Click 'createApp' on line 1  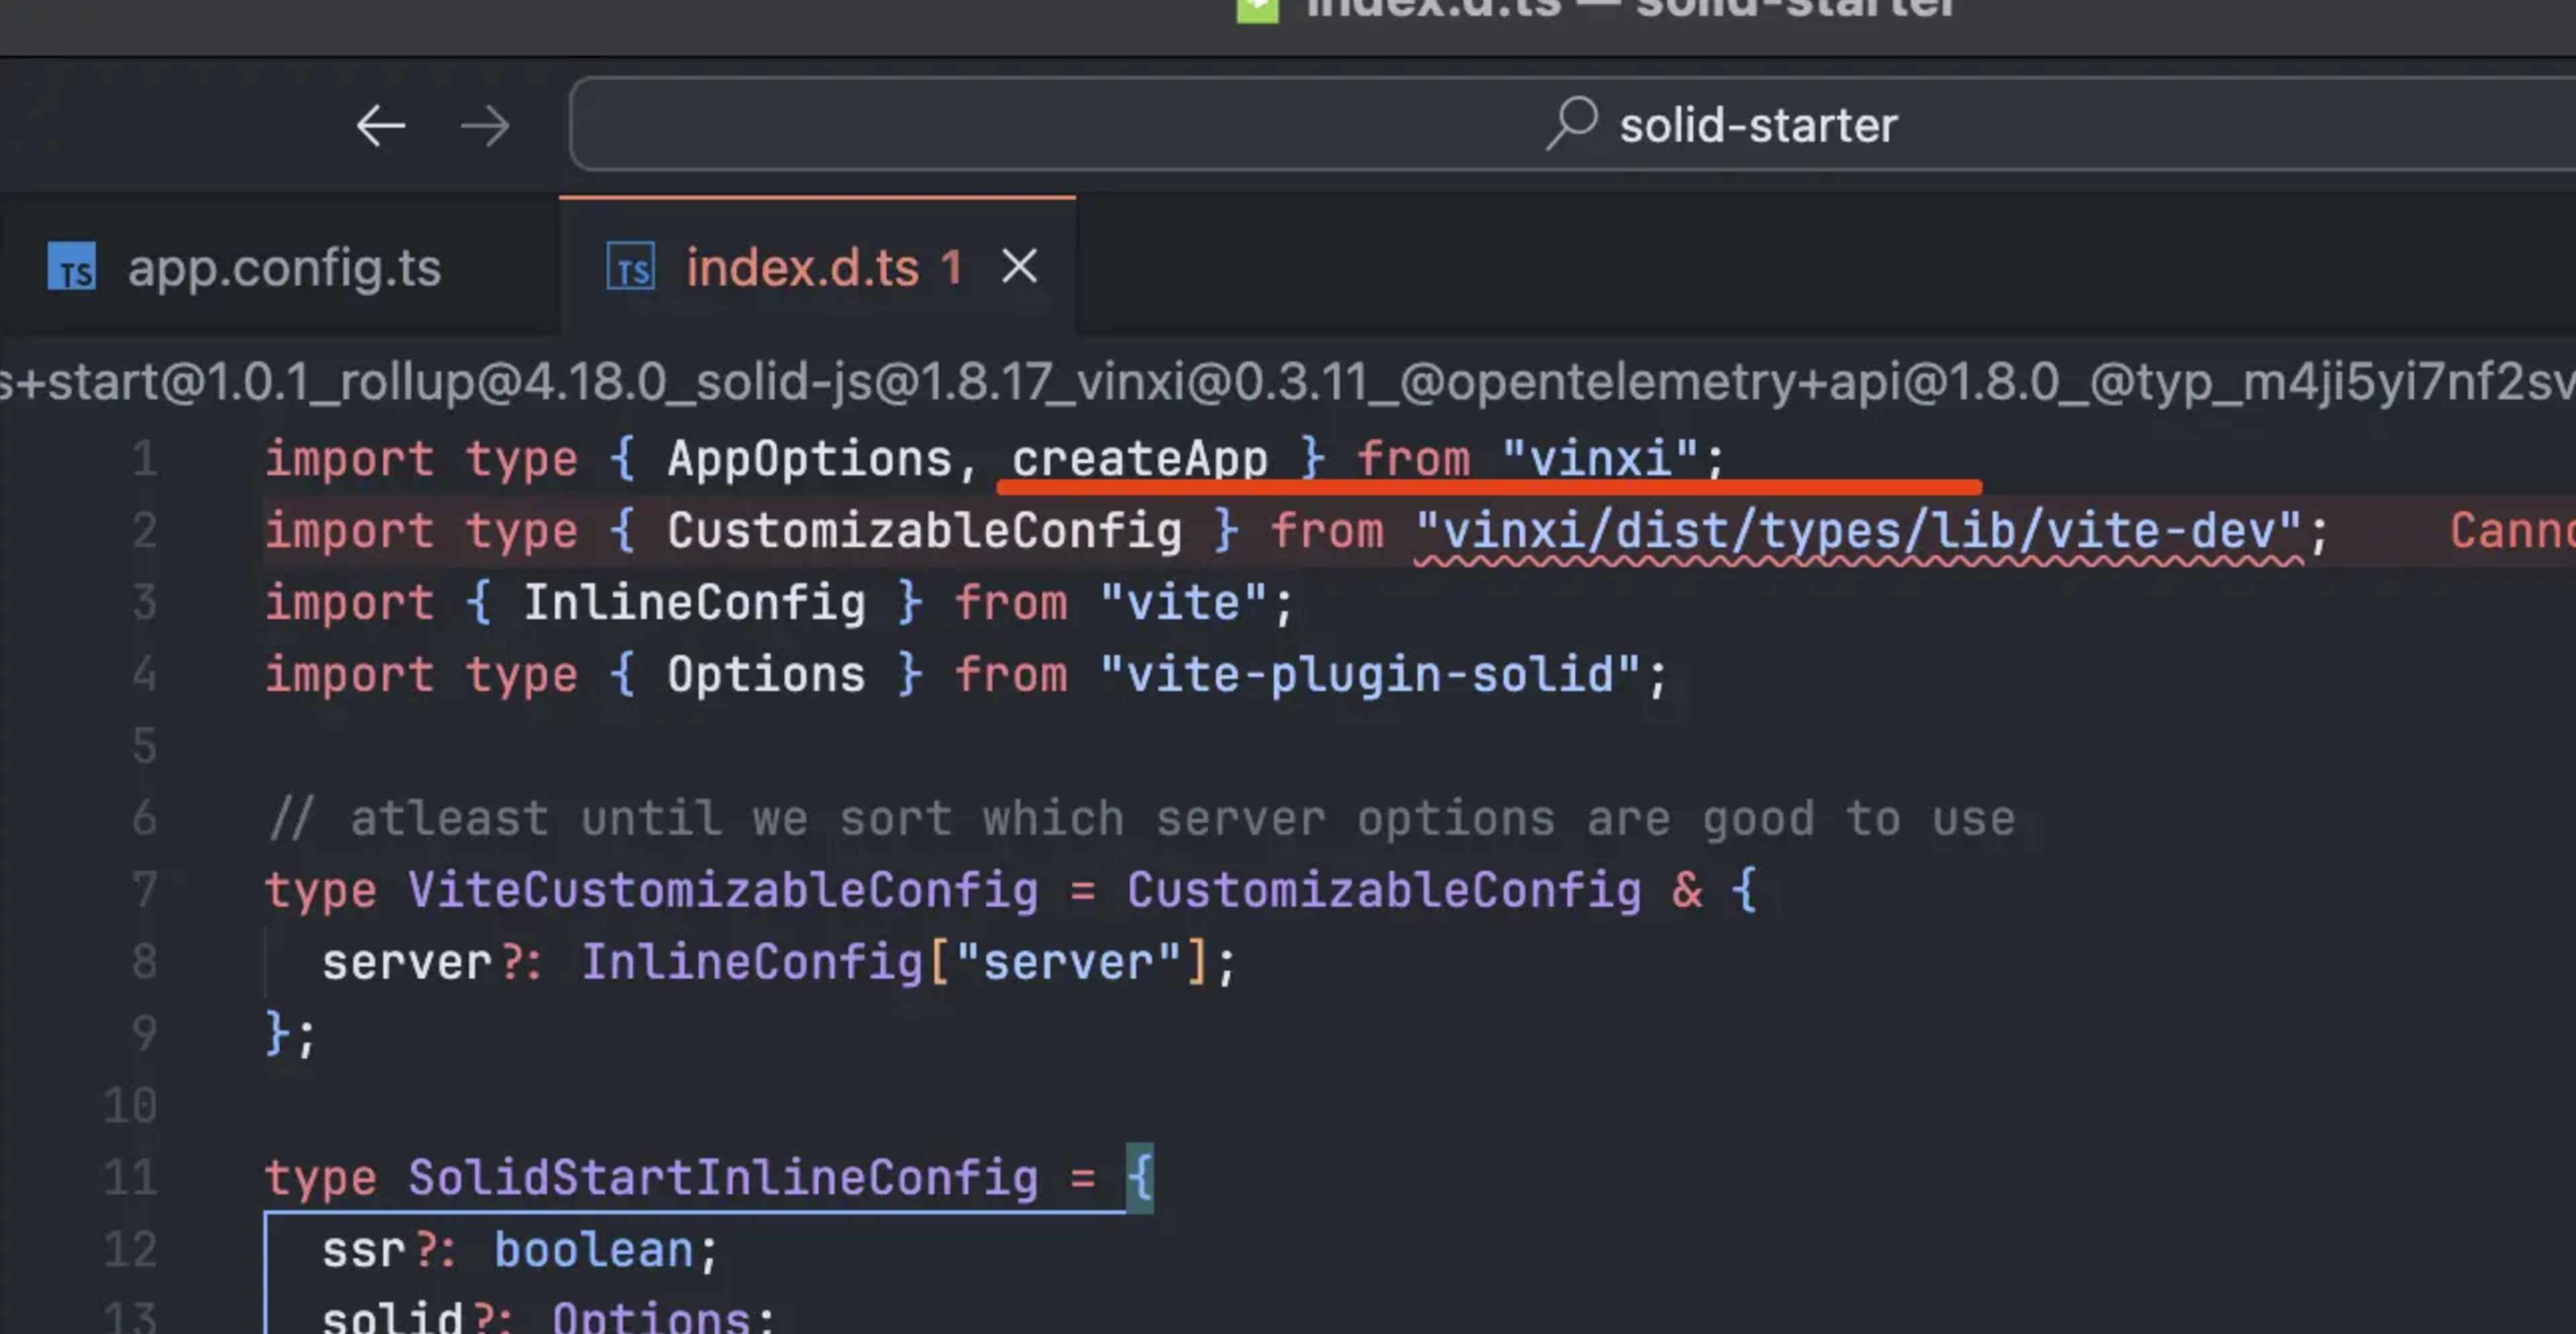(x=1140, y=459)
